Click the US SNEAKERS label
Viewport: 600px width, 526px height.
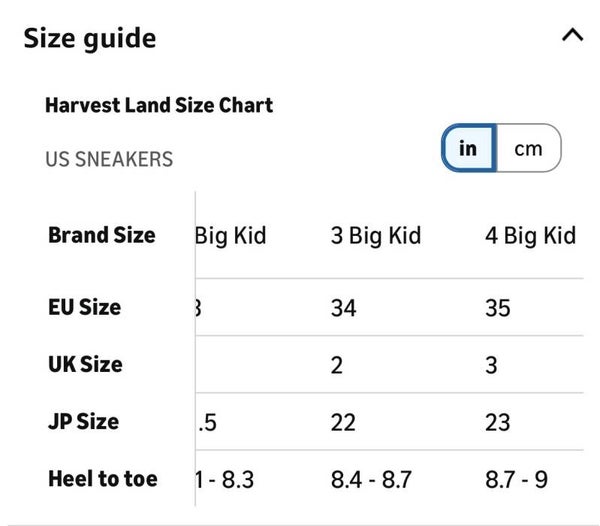tap(109, 159)
